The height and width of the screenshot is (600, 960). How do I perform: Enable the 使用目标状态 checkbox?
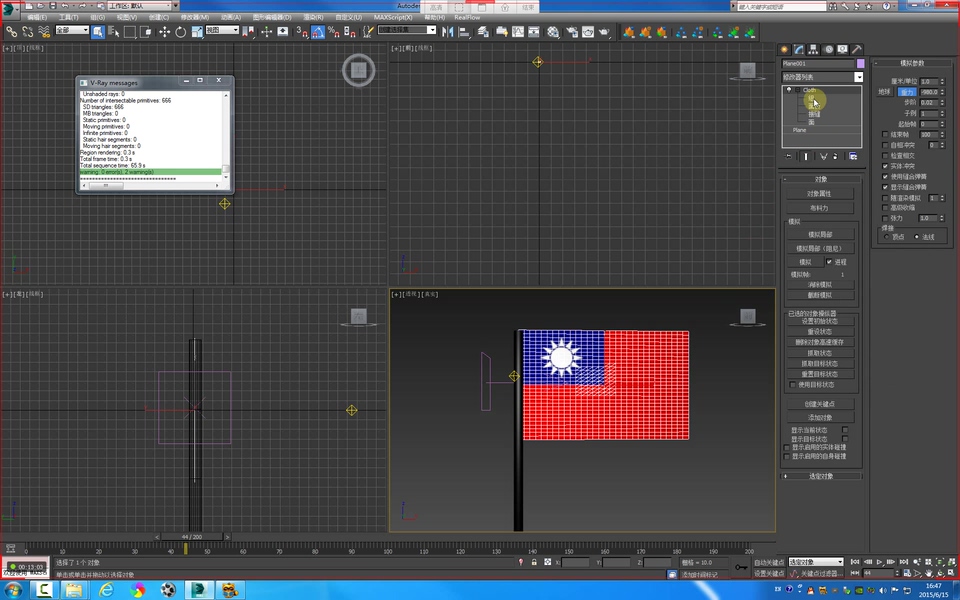click(793, 384)
